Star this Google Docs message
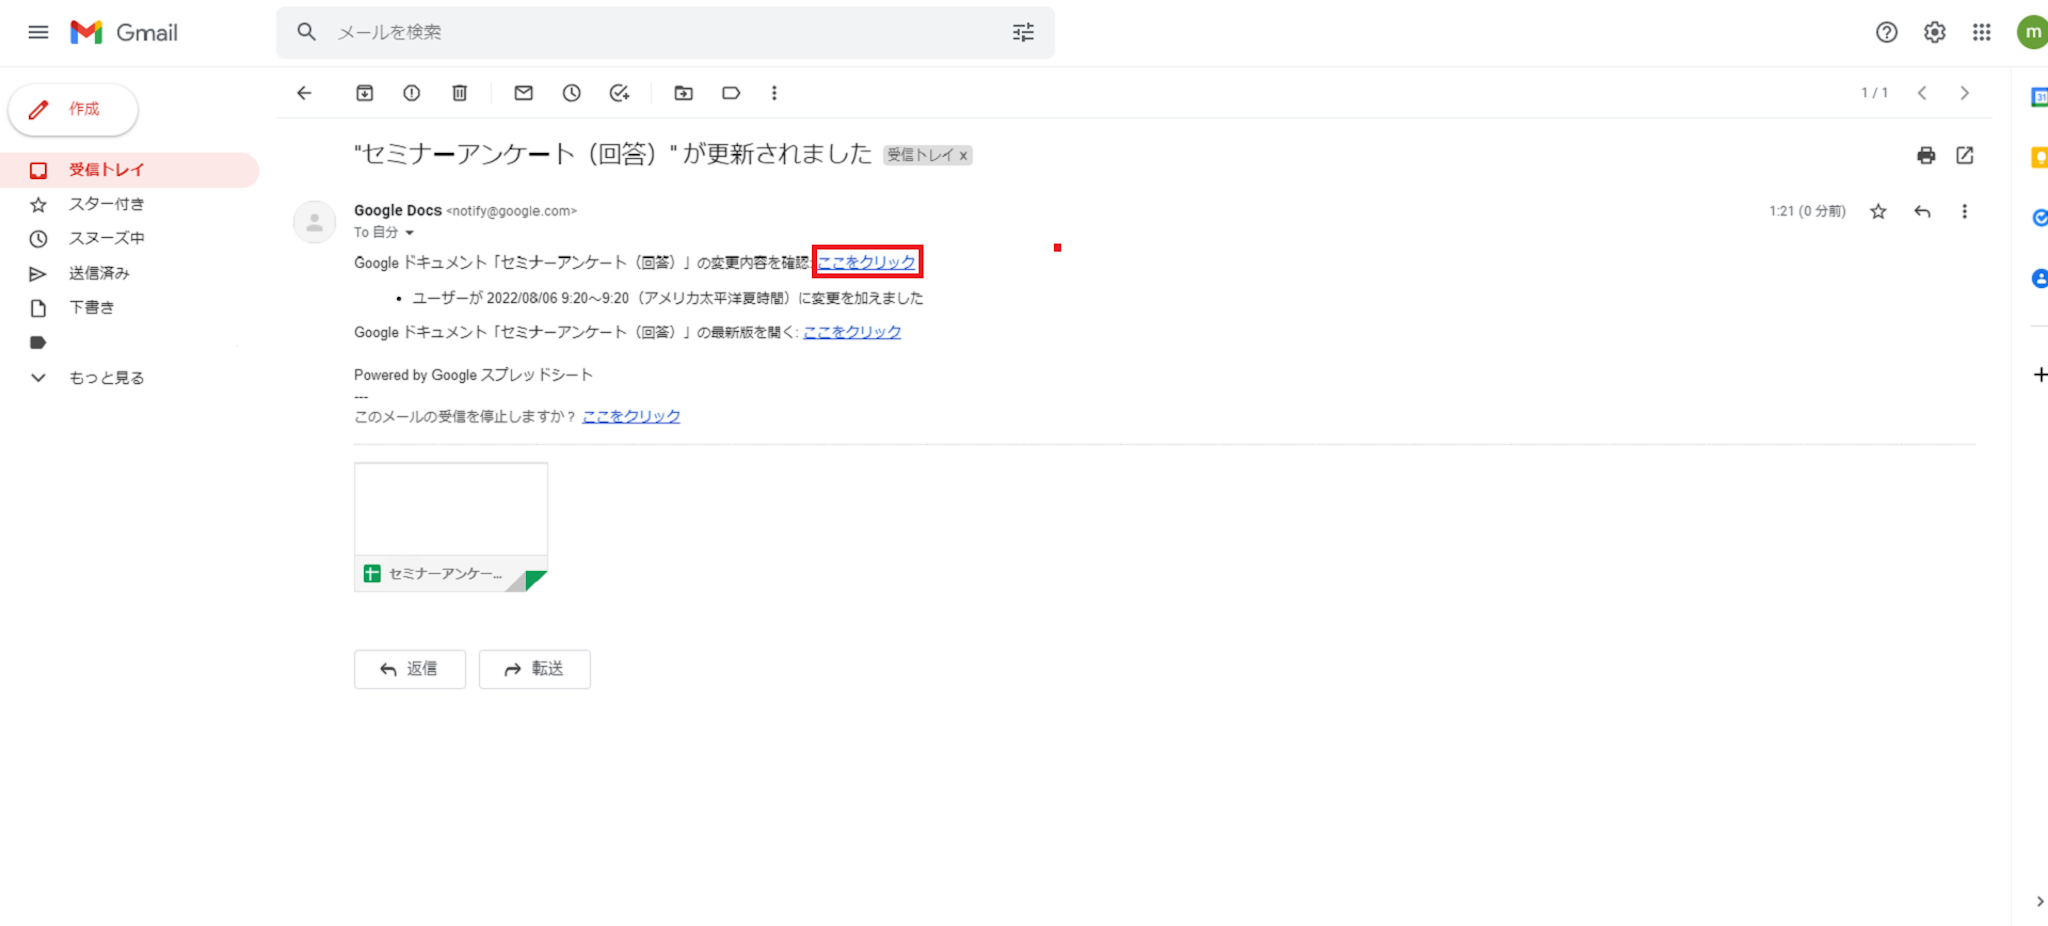Viewport: 2048px width, 926px height. tap(1879, 211)
